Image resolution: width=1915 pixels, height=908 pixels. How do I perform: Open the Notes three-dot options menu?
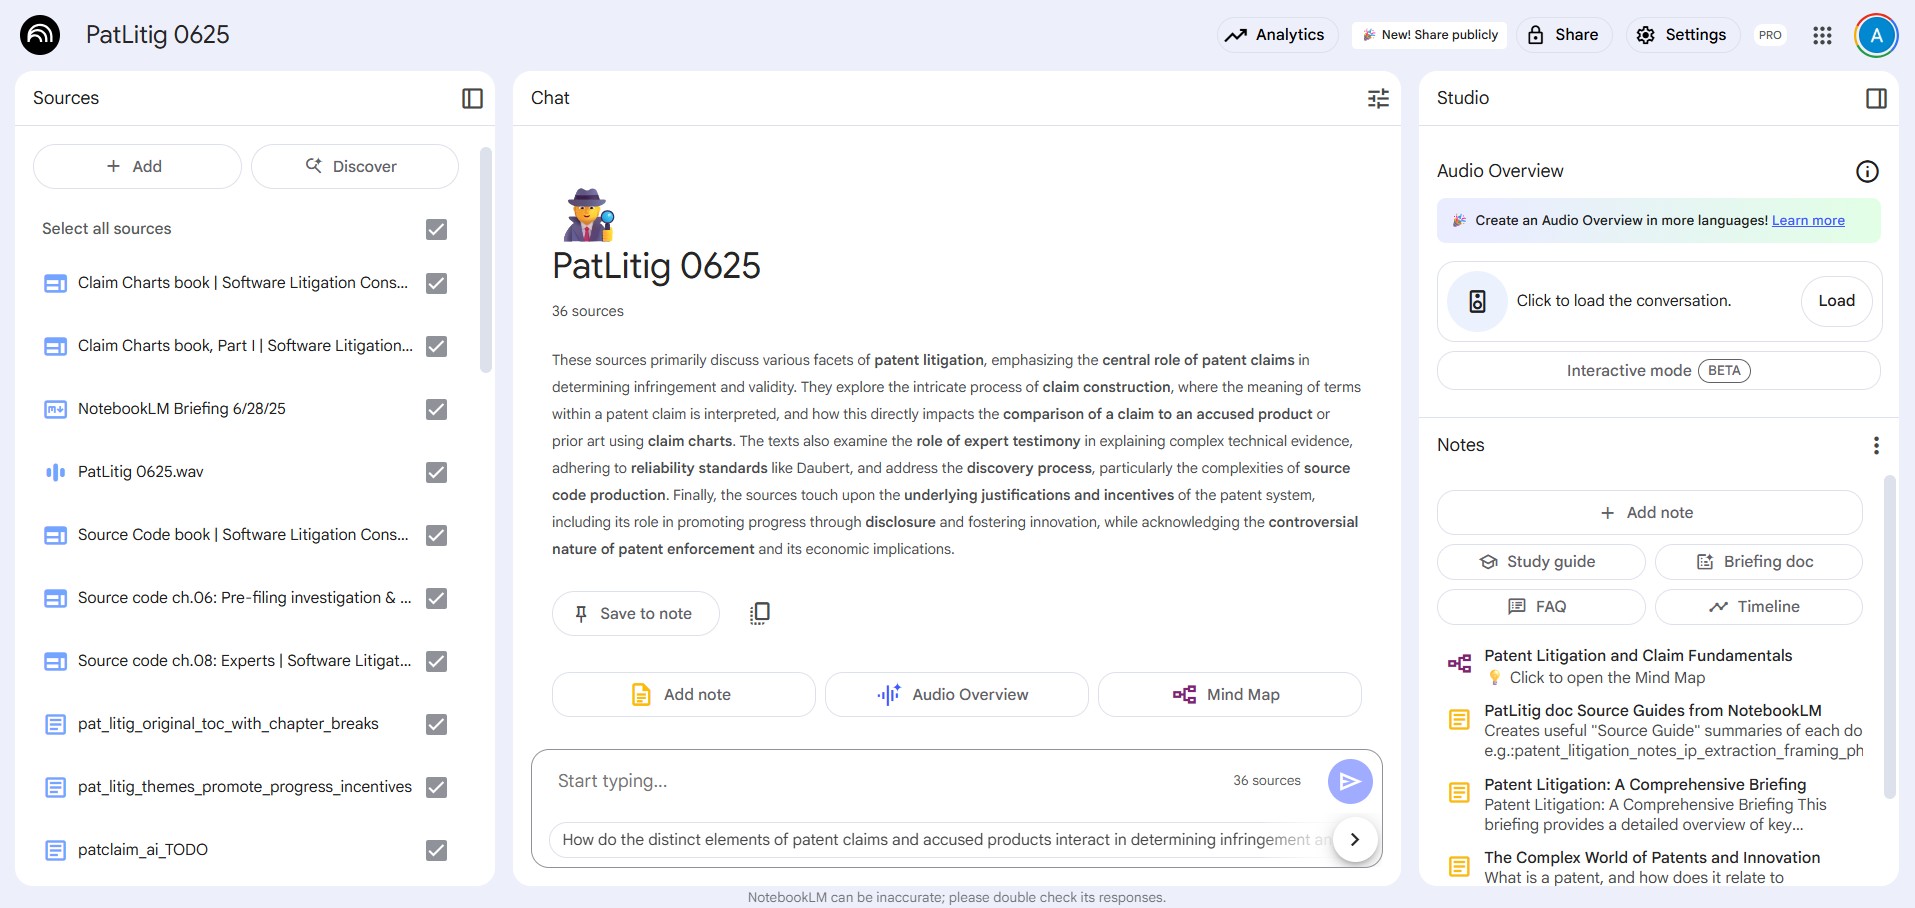(1876, 445)
